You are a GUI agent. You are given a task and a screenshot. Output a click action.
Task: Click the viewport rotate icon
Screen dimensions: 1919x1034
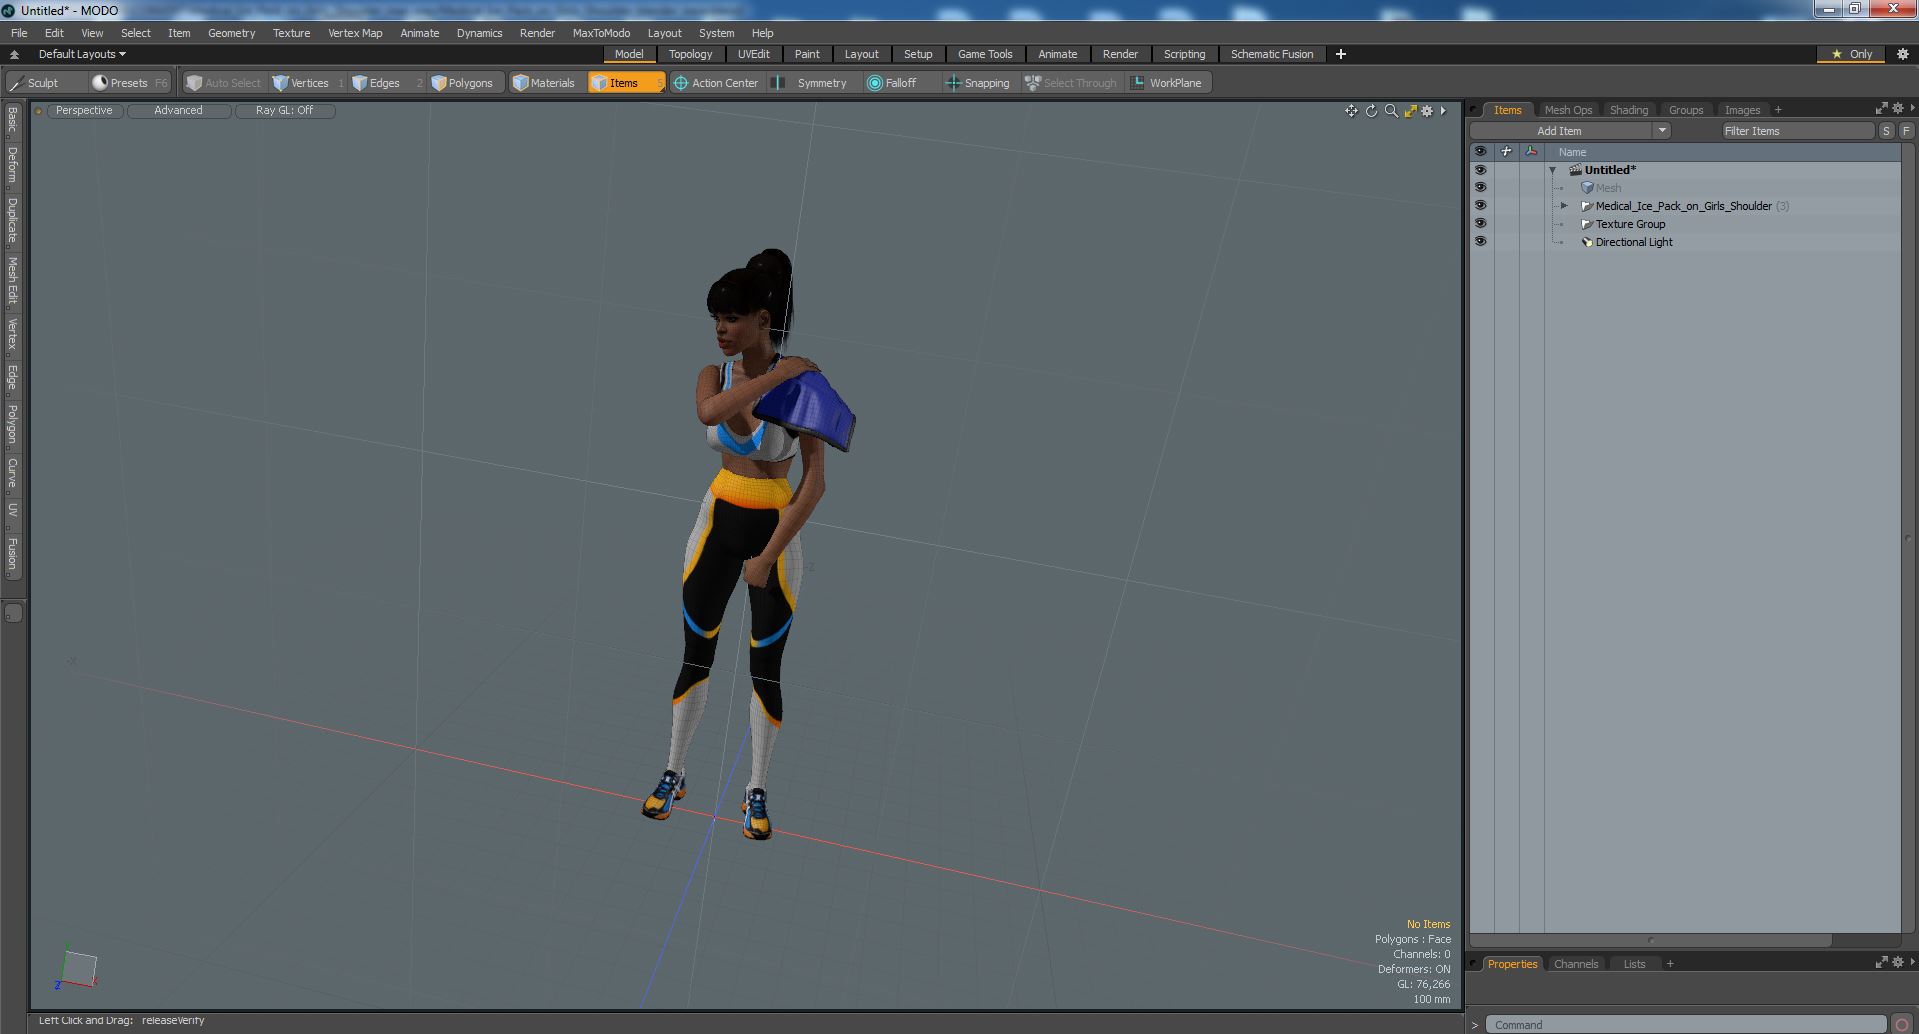click(1371, 111)
